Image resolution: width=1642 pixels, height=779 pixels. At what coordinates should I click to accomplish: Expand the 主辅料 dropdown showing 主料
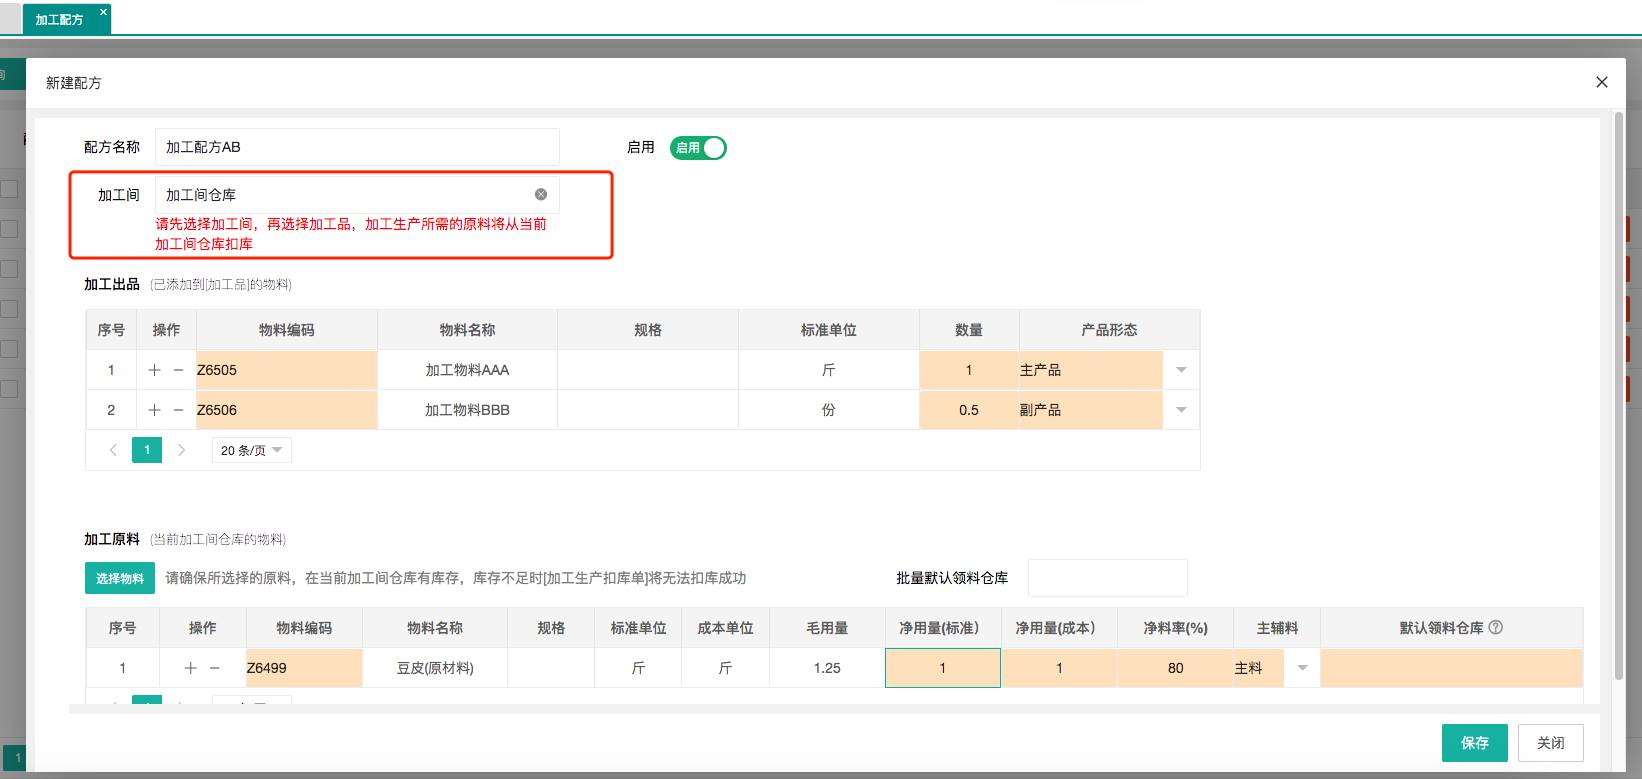(x=1302, y=668)
